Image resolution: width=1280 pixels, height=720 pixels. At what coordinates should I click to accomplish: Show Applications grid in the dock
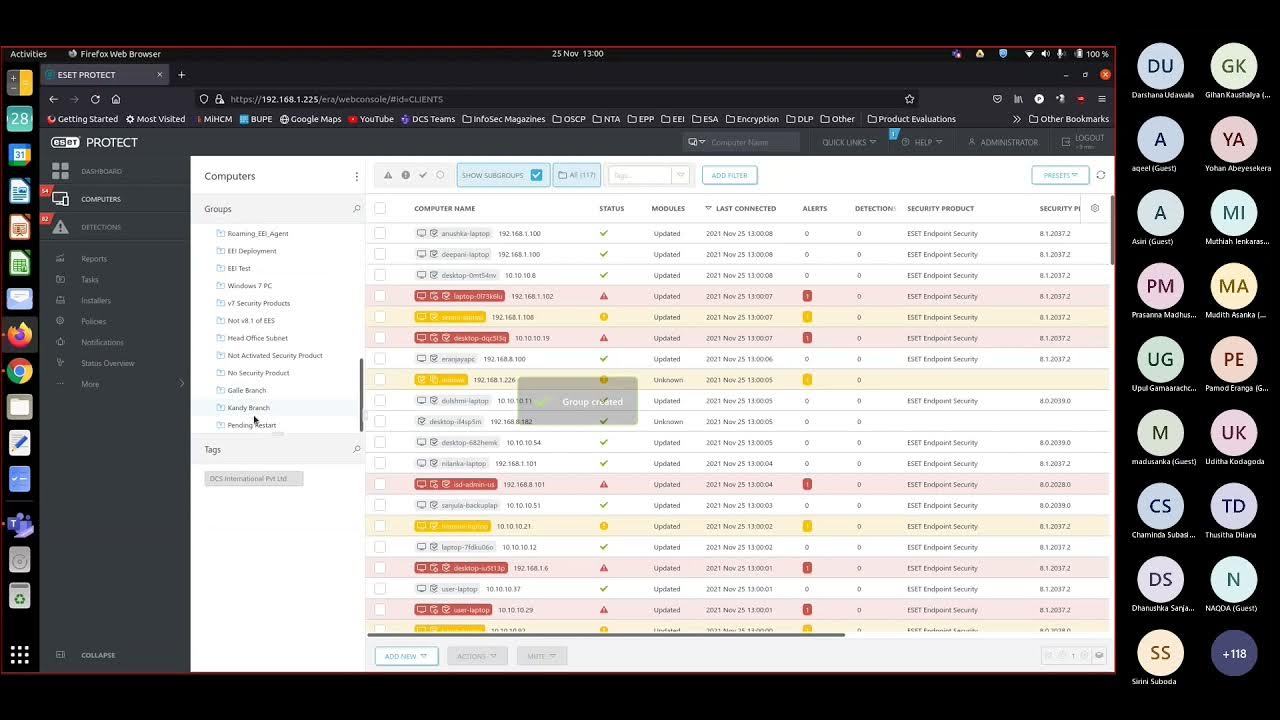(19, 655)
